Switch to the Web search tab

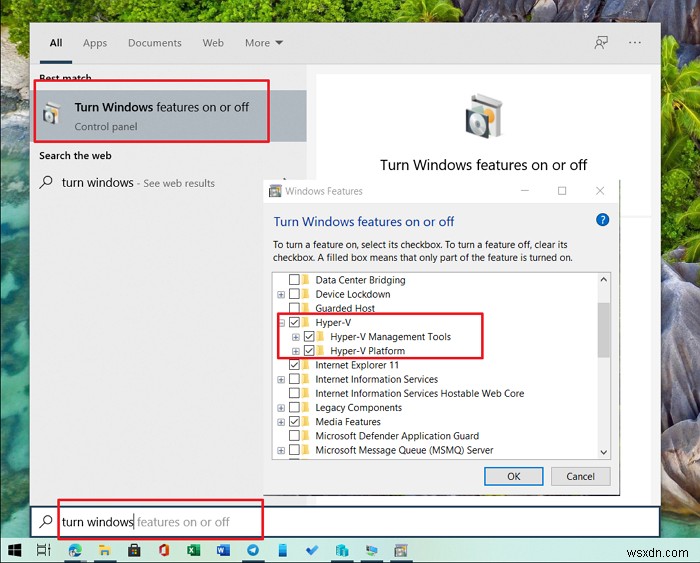tap(213, 43)
